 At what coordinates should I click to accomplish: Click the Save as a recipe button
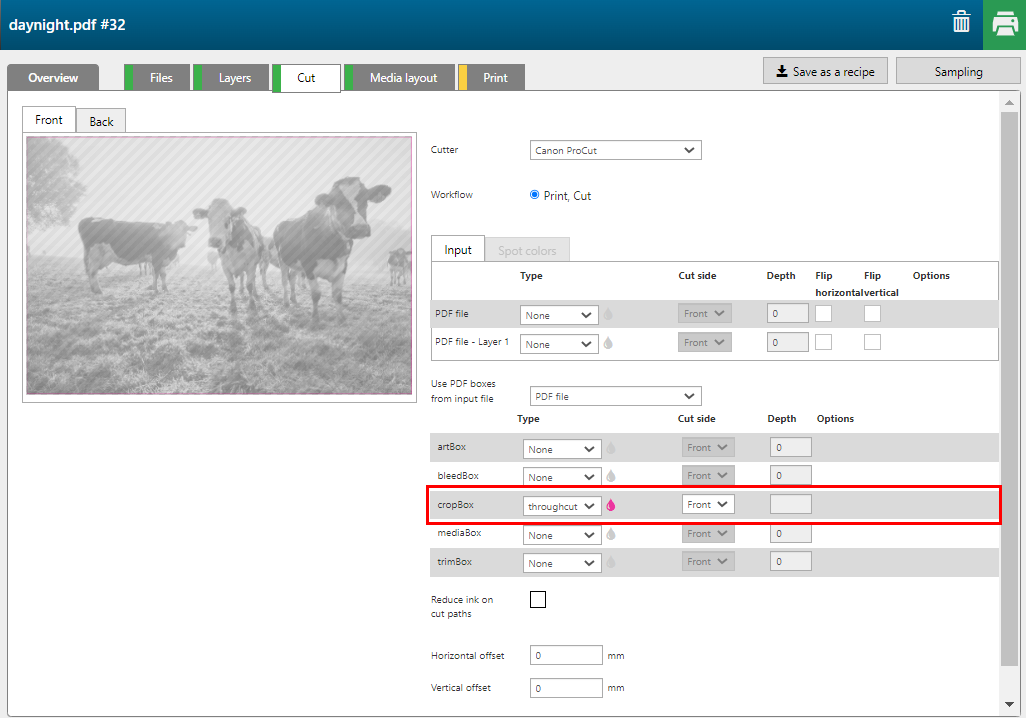825,71
